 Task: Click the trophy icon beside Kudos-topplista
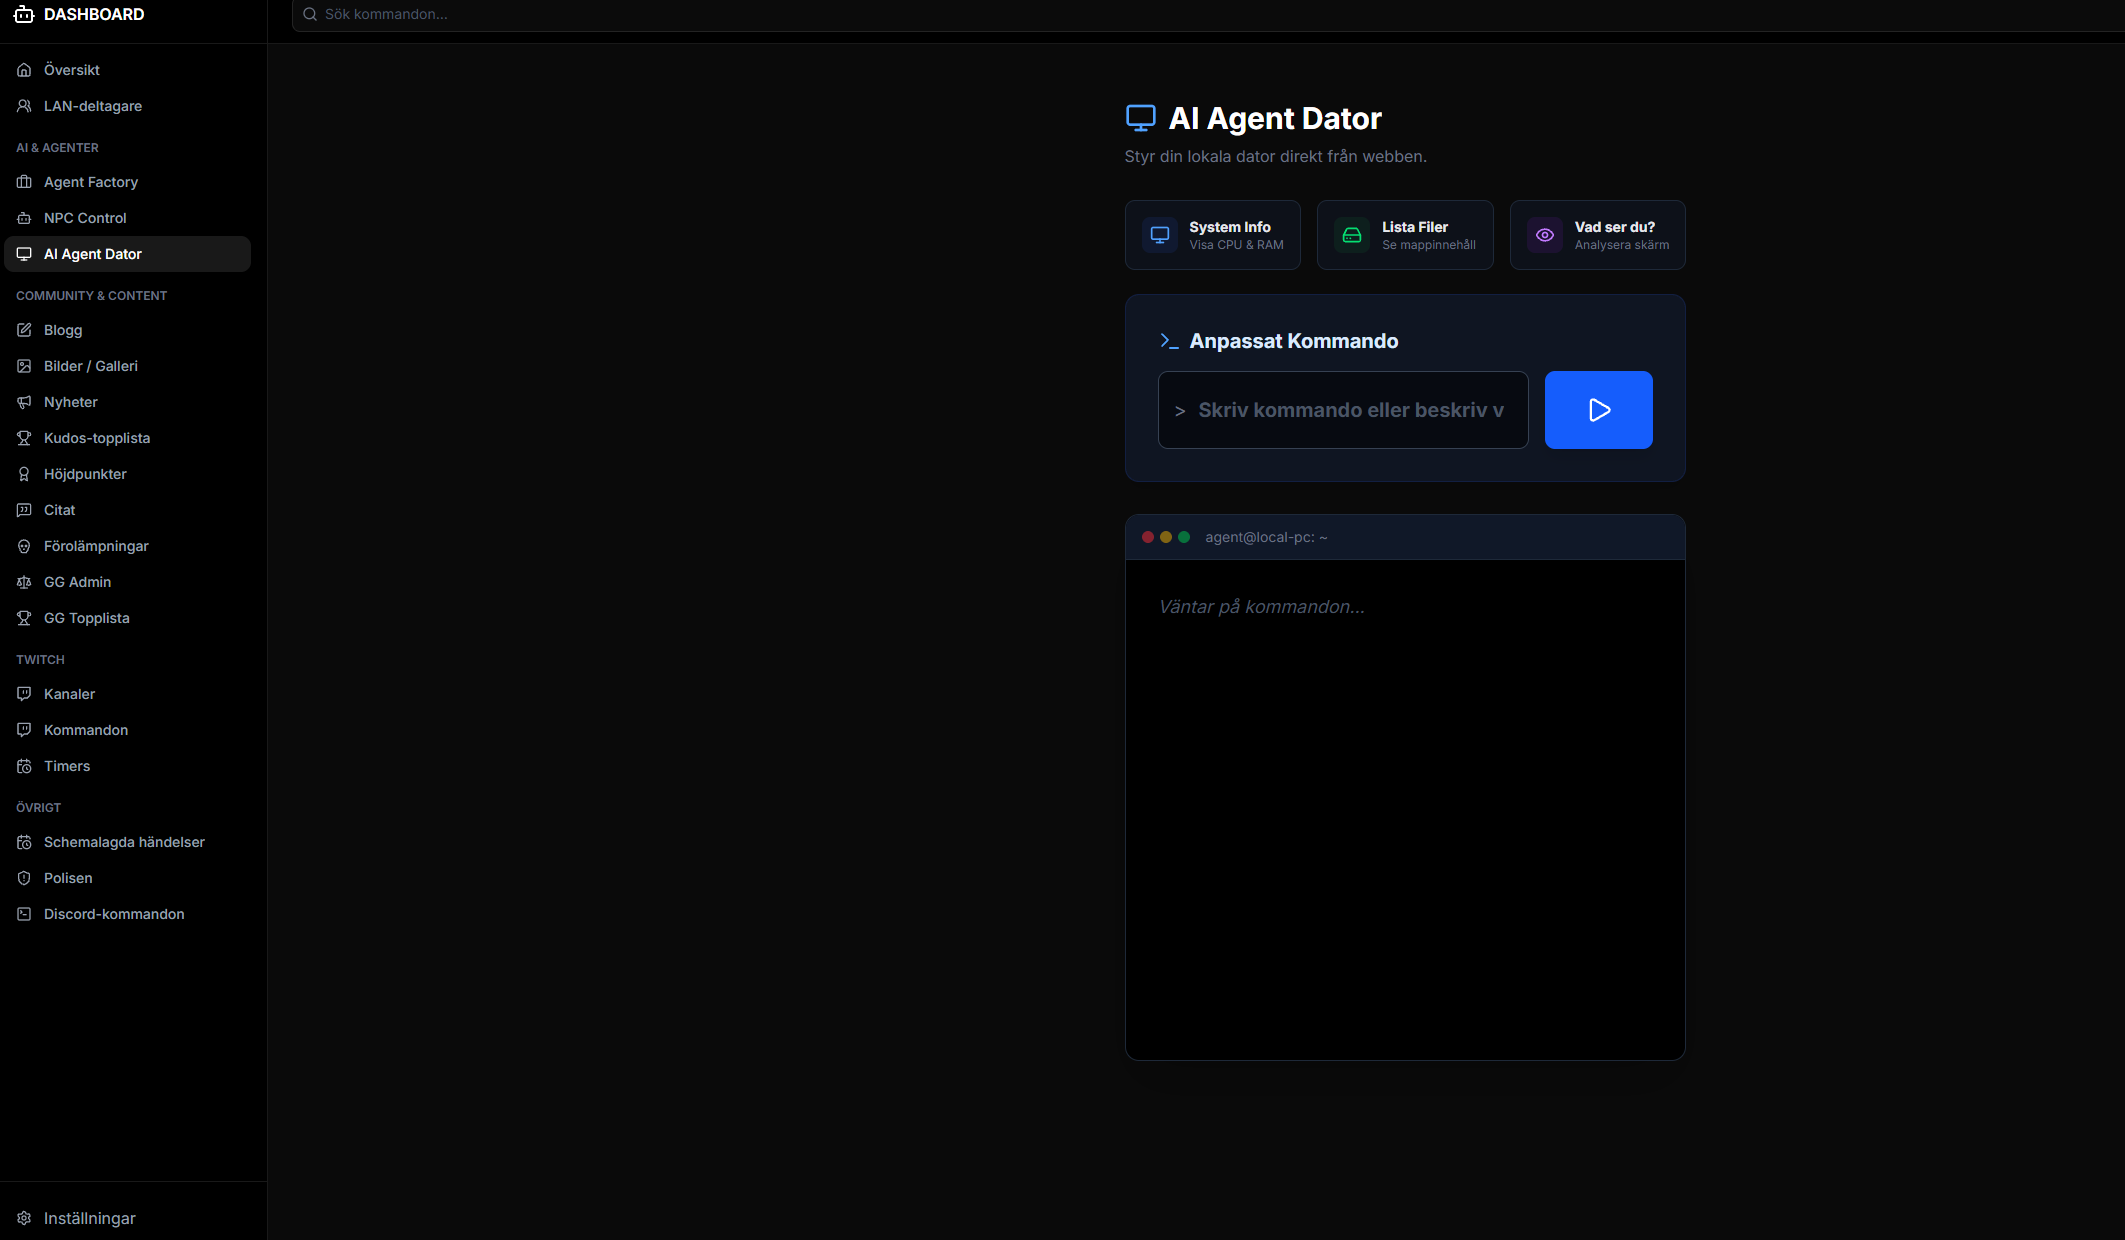point(24,438)
